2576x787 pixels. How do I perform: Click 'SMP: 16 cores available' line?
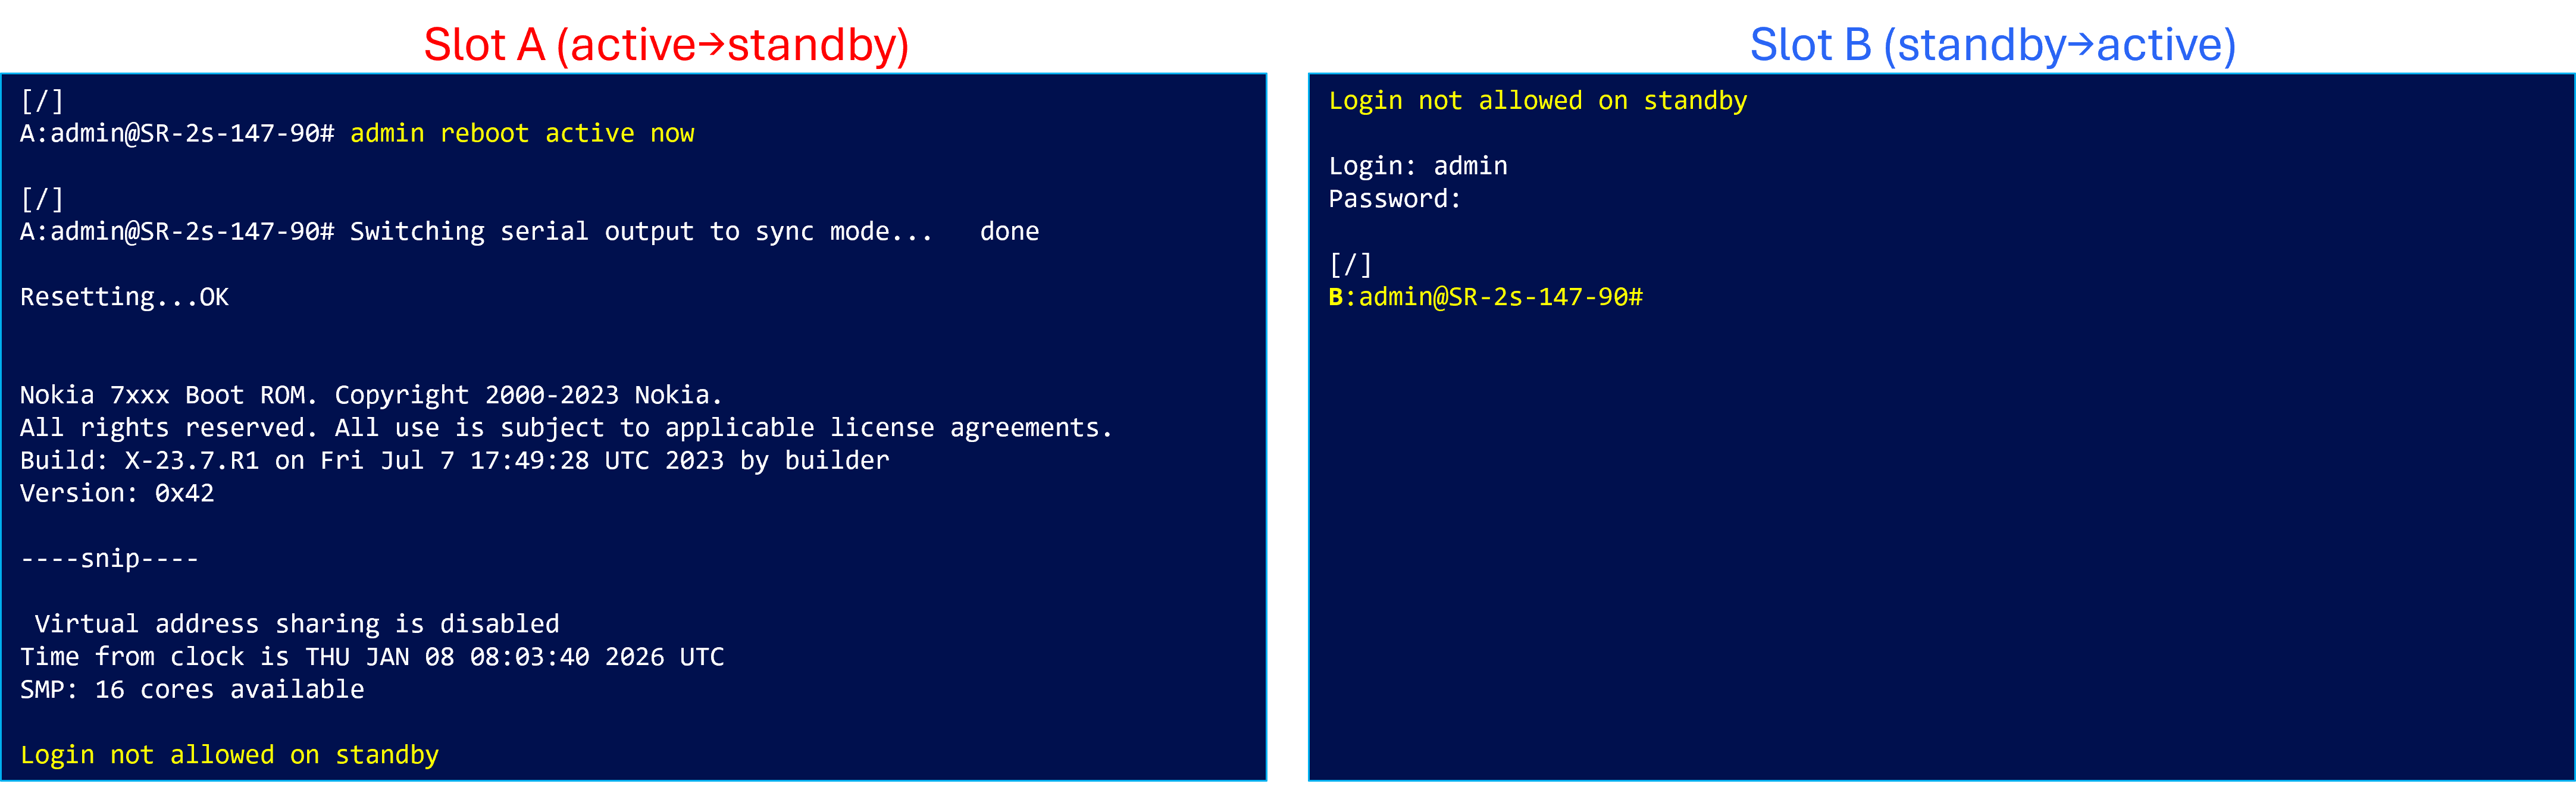click(x=192, y=690)
